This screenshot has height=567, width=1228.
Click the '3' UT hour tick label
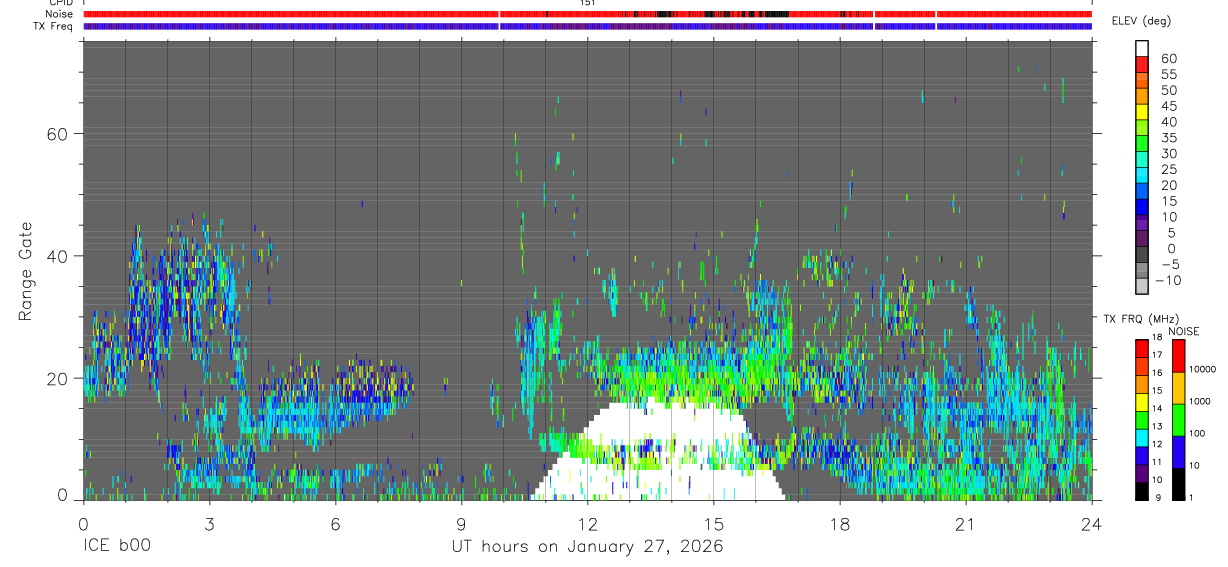[209, 522]
